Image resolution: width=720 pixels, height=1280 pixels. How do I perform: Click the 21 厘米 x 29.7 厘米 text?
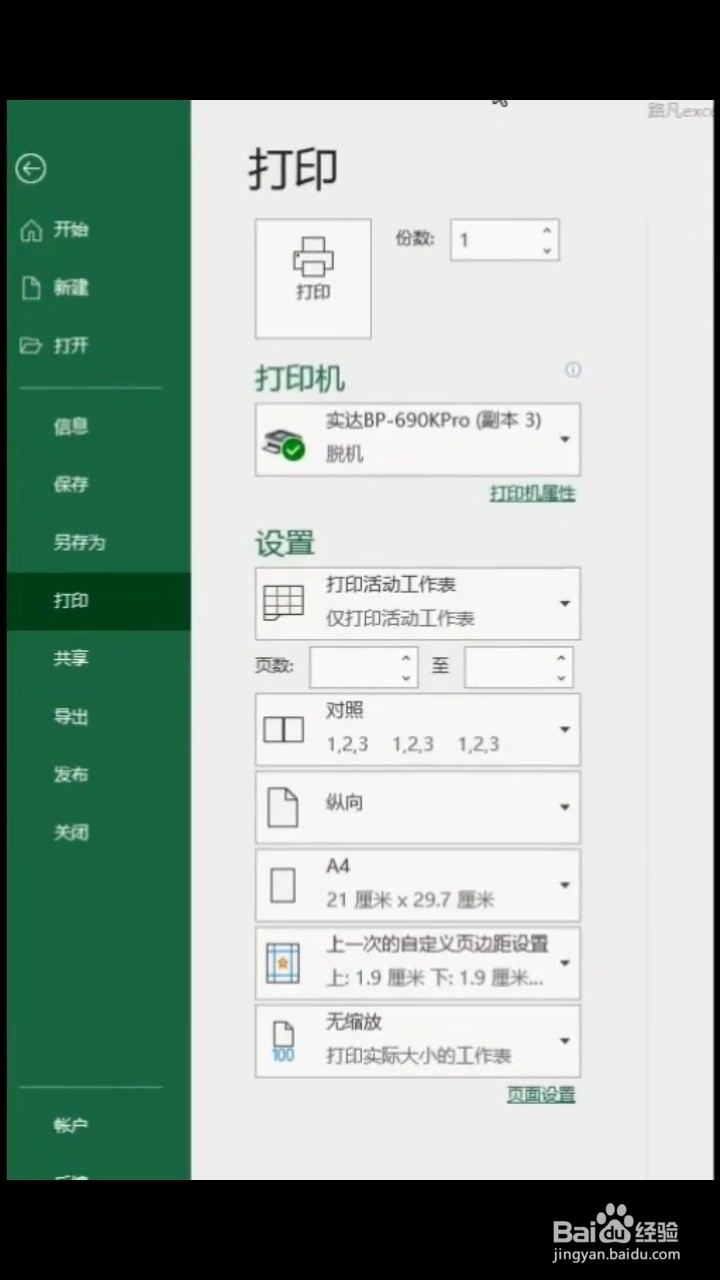(x=411, y=900)
